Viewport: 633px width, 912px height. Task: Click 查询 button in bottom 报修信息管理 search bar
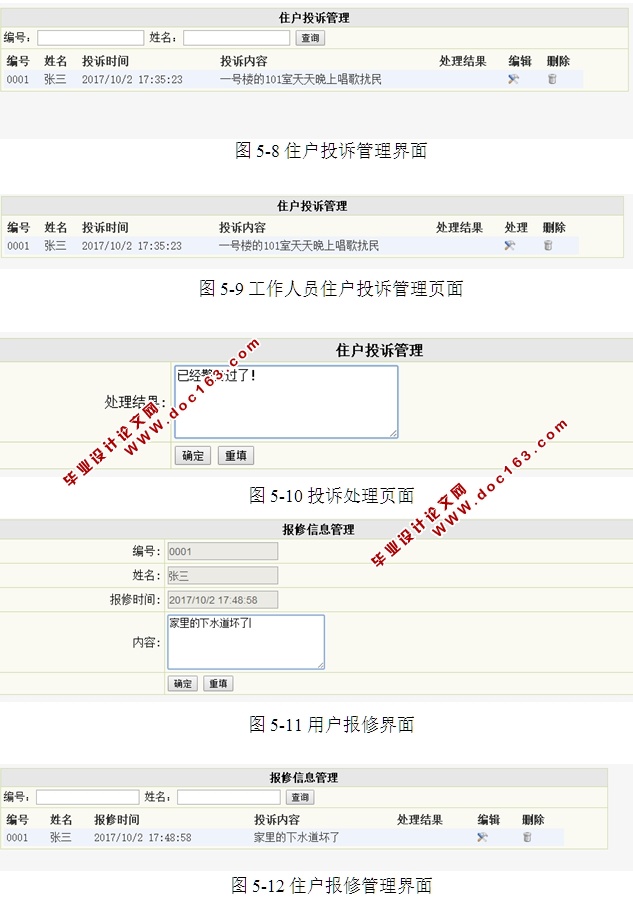tap(300, 797)
